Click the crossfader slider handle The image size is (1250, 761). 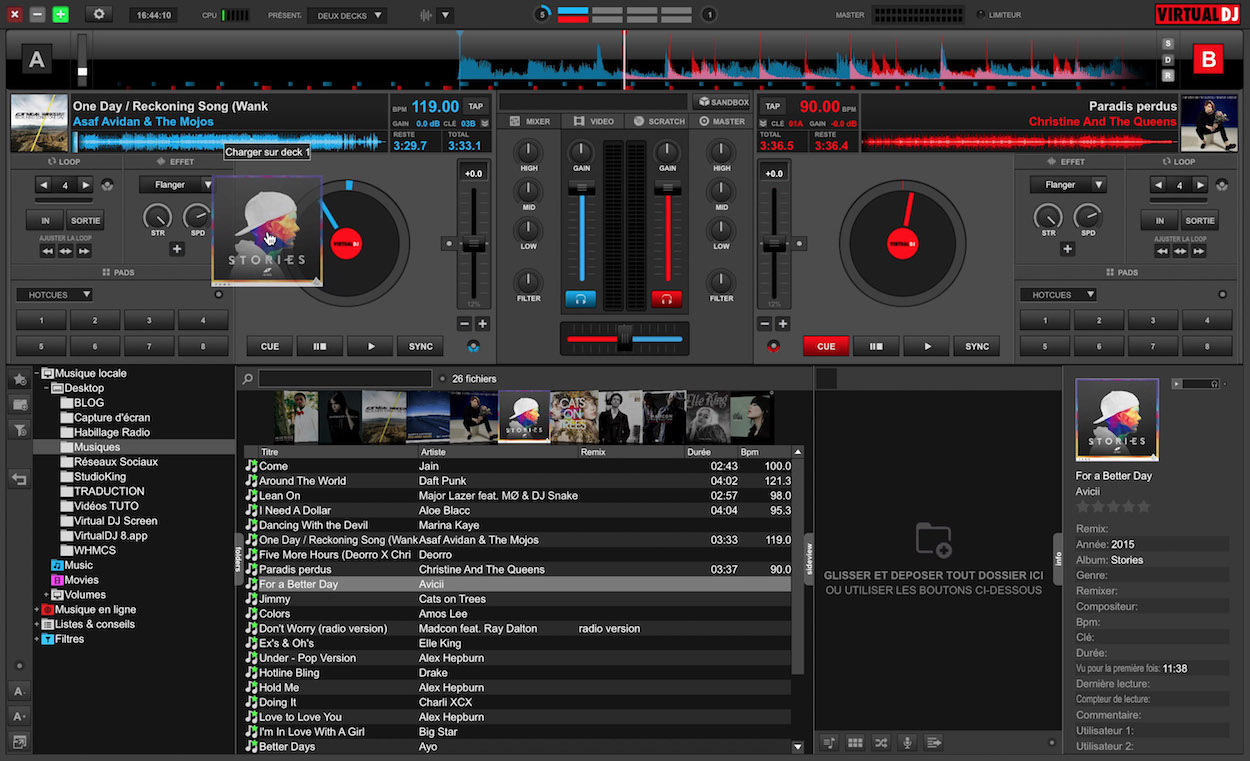click(625, 339)
